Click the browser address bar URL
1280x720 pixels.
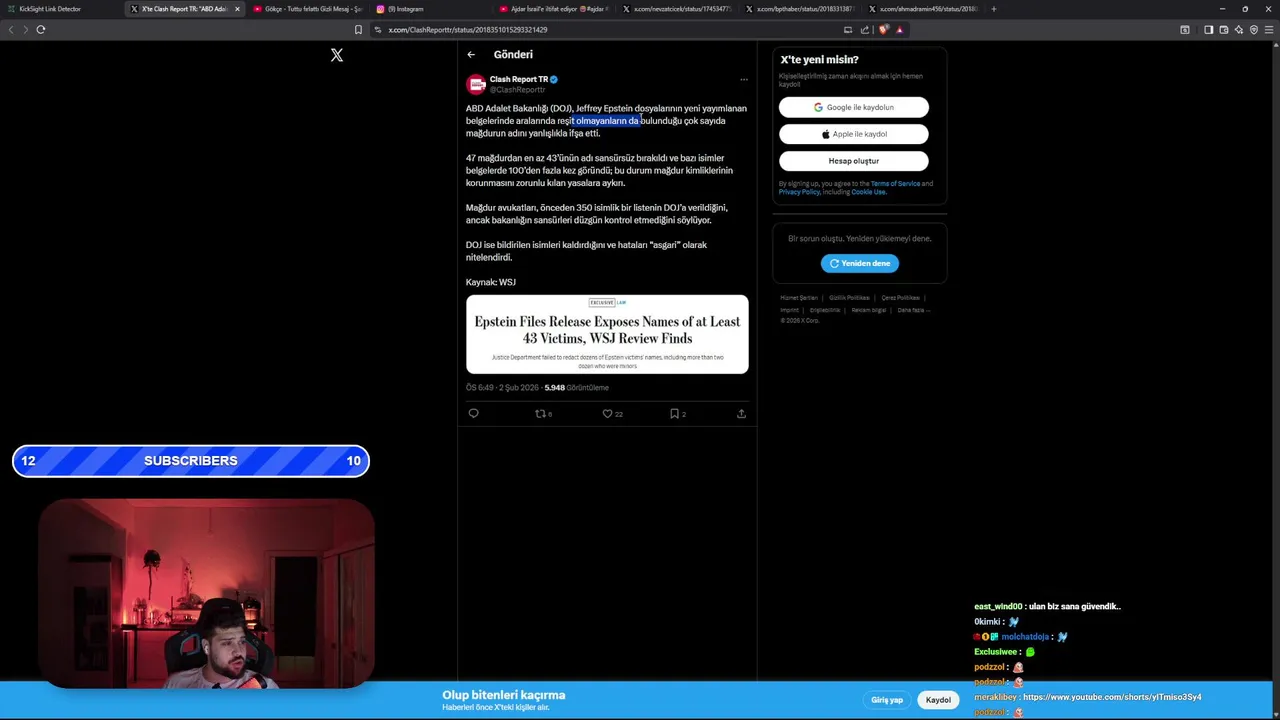point(468,30)
